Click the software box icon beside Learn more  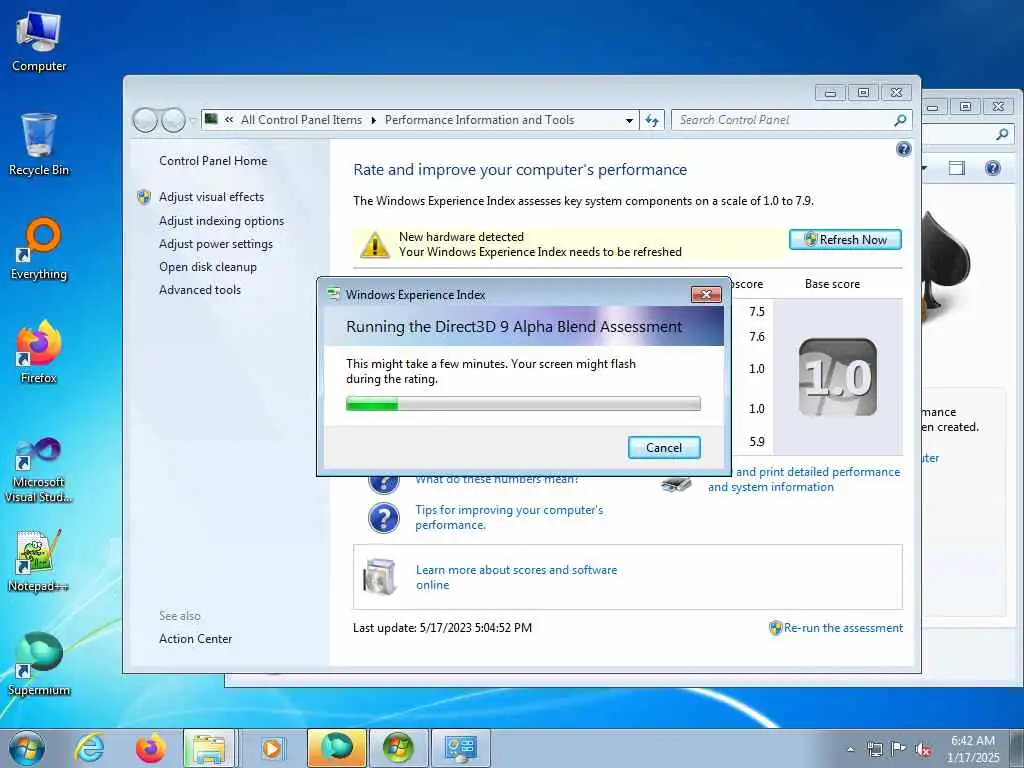pyautogui.click(x=380, y=577)
